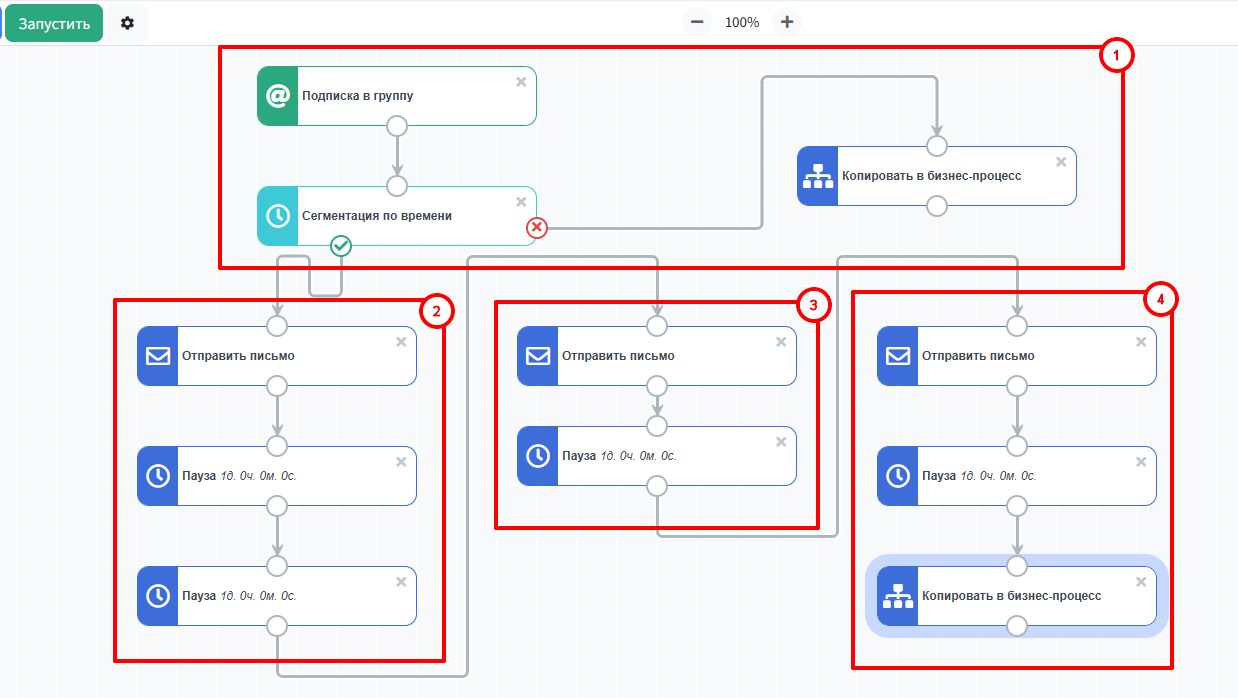The height and width of the screenshot is (698, 1238).
Task: Delete the highlighted Копировать в бизнес-процесс block via X
Action: pos(1141,582)
